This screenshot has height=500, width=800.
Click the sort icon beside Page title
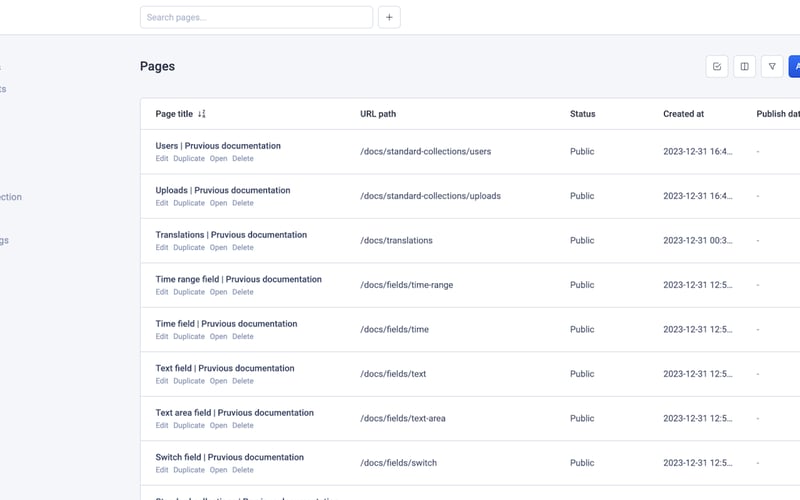[202, 114]
